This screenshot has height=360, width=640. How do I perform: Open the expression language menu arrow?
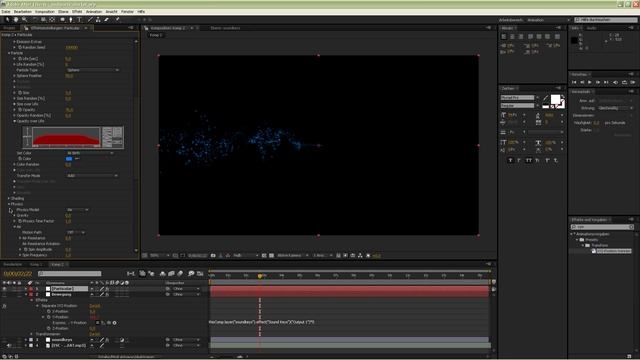[114, 323]
